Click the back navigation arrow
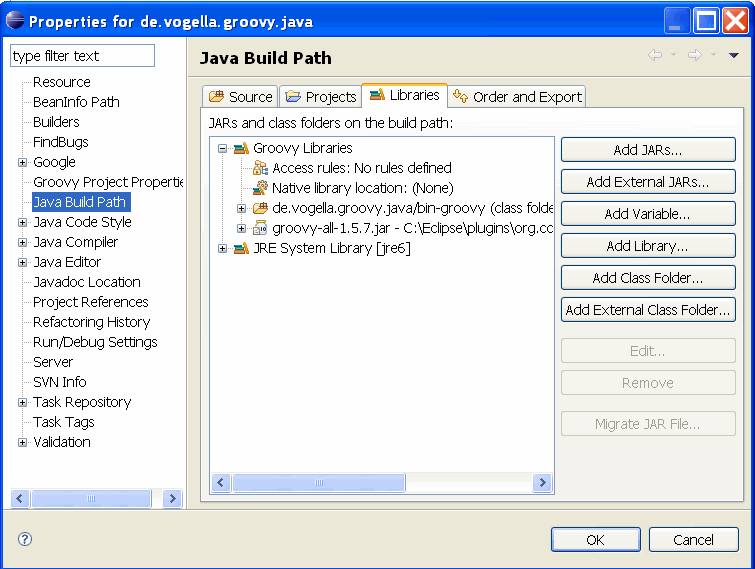 [x=655, y=55]
